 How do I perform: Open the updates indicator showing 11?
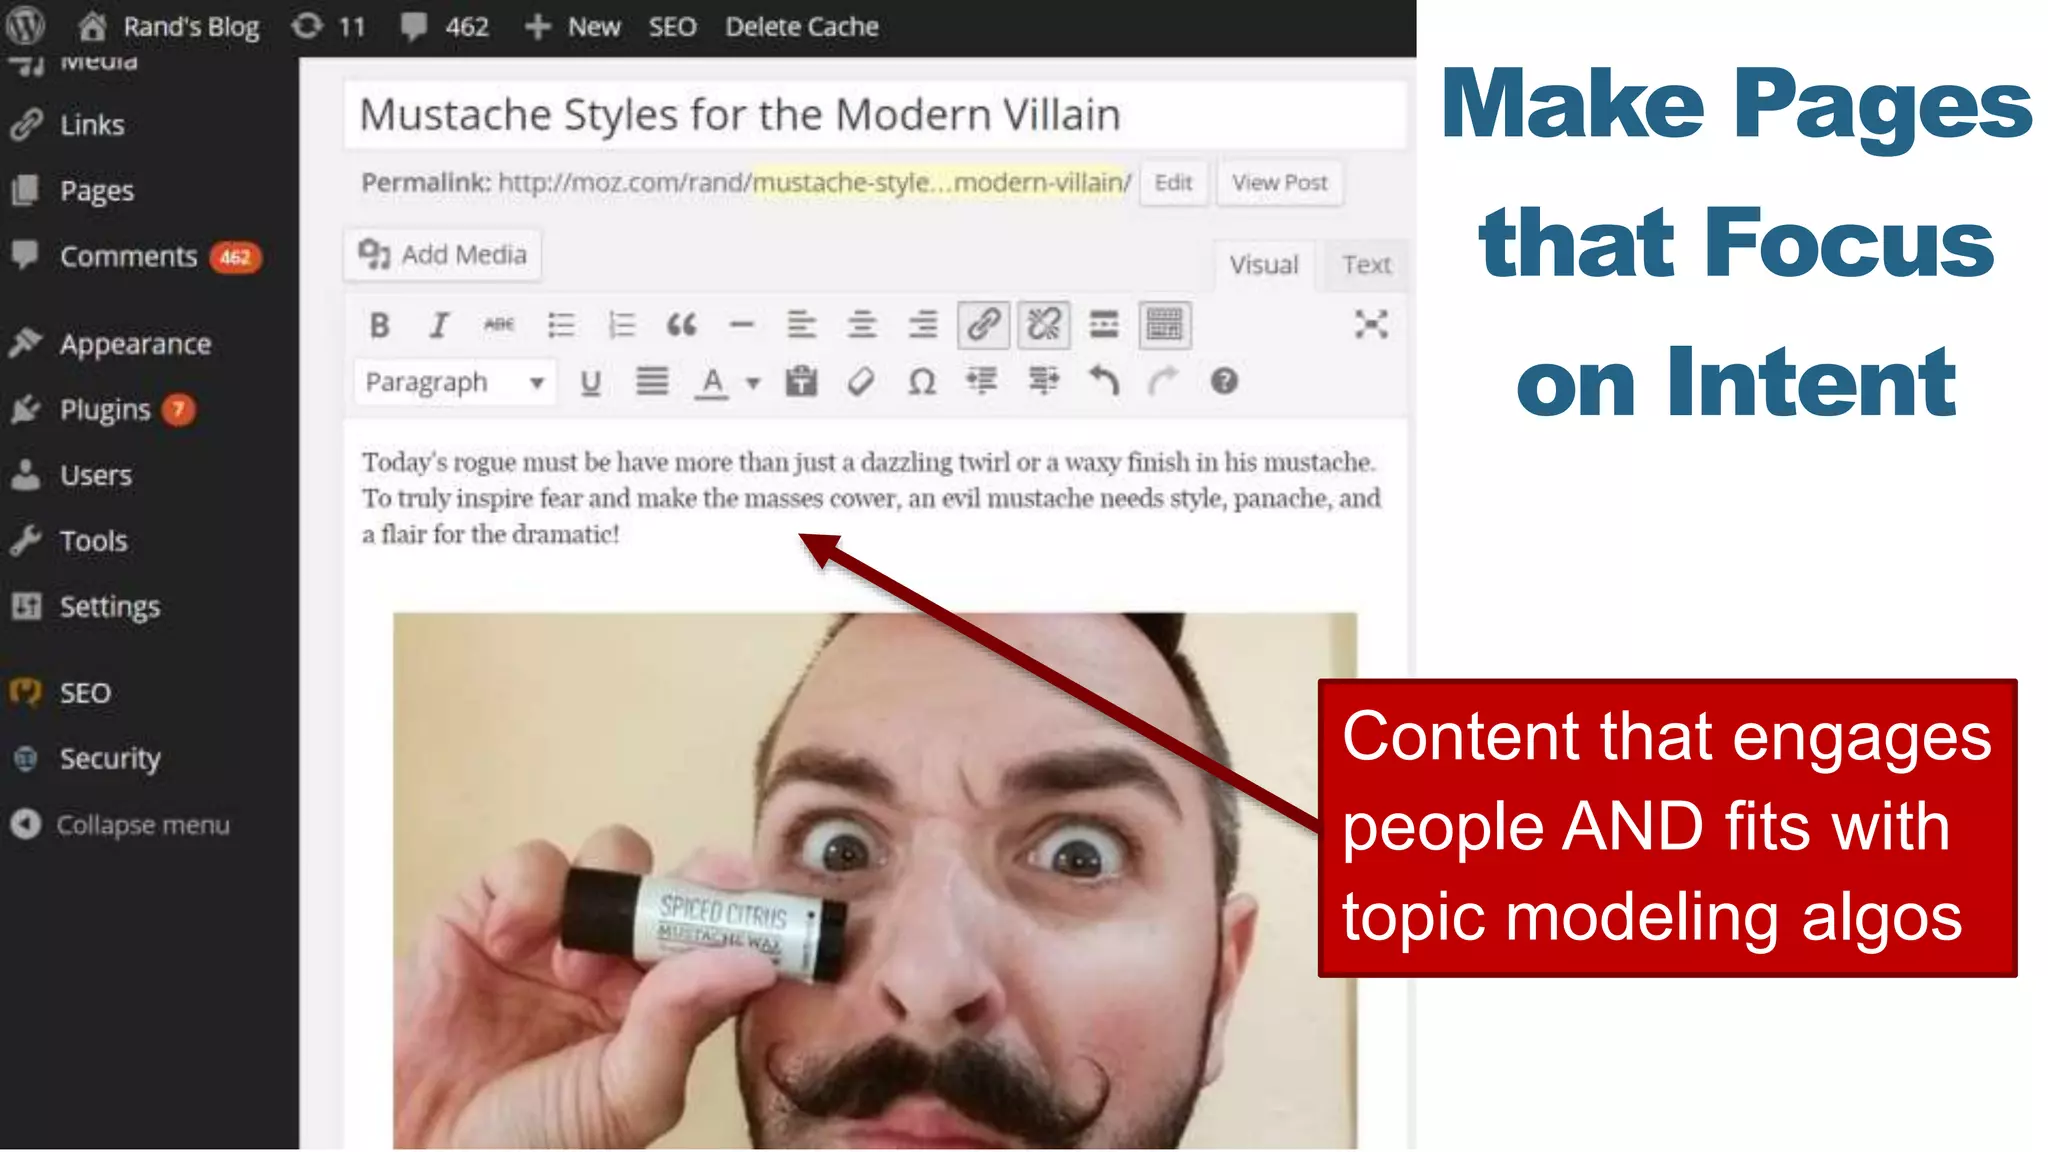tap(329, 27)
